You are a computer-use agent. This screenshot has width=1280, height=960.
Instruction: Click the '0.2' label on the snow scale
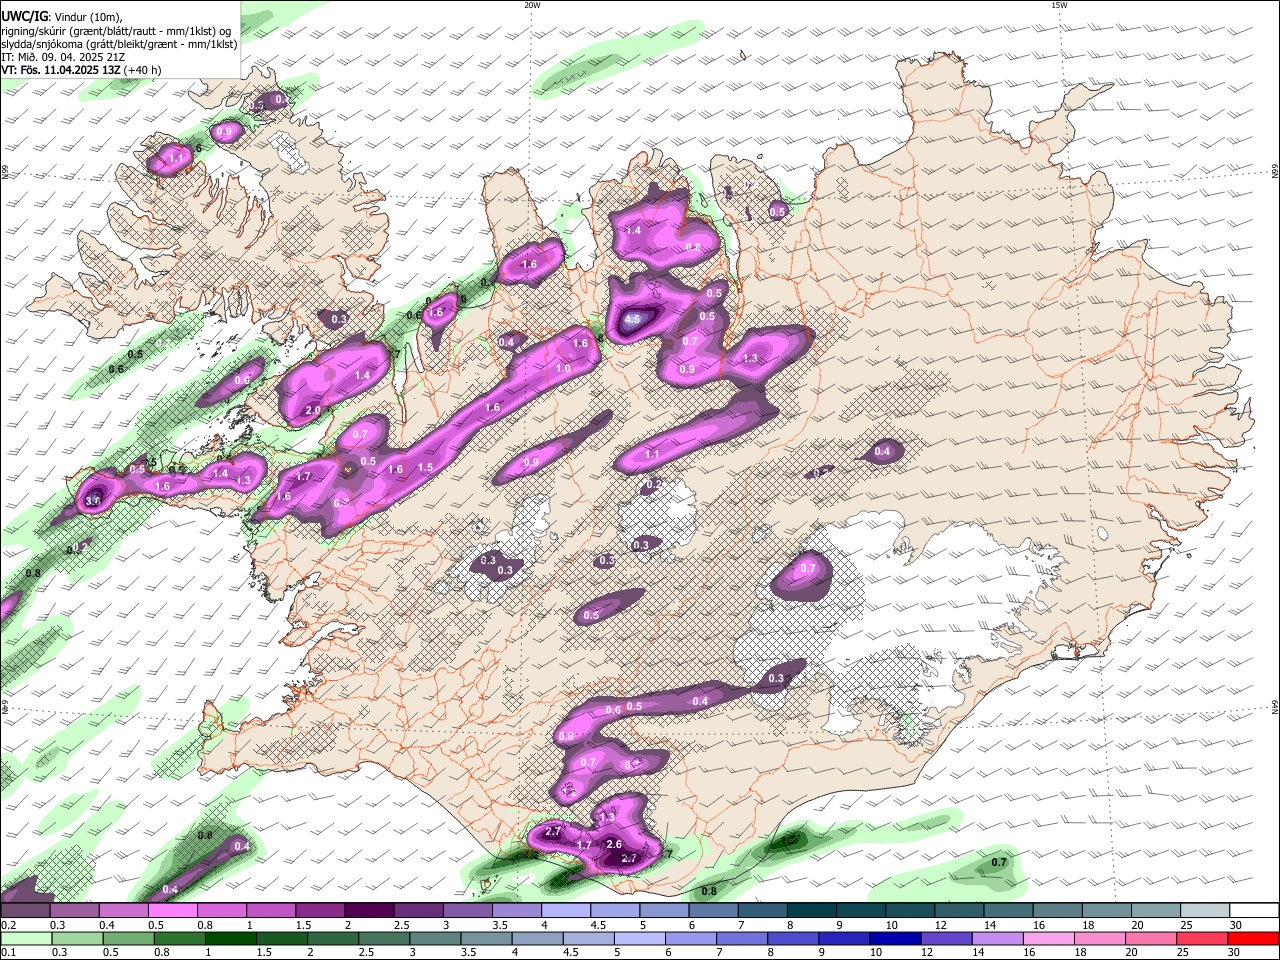[8, 925]
